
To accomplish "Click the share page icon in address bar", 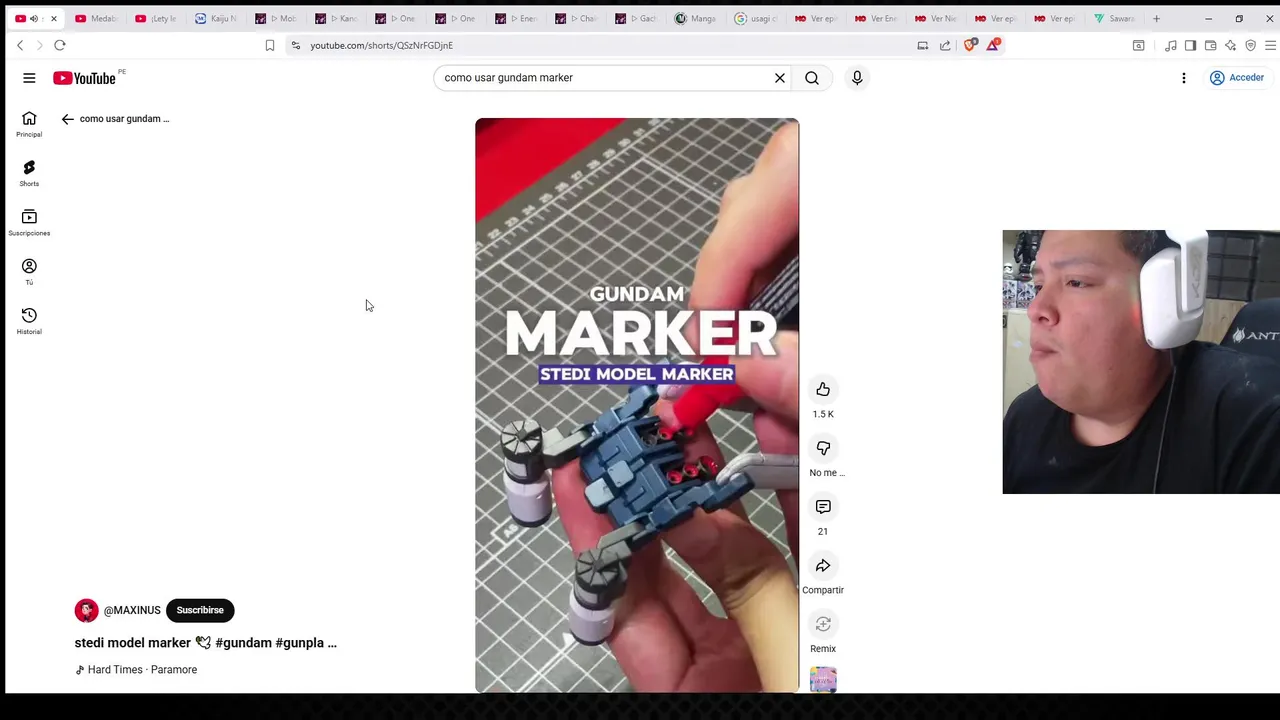I will coord(945,45).
